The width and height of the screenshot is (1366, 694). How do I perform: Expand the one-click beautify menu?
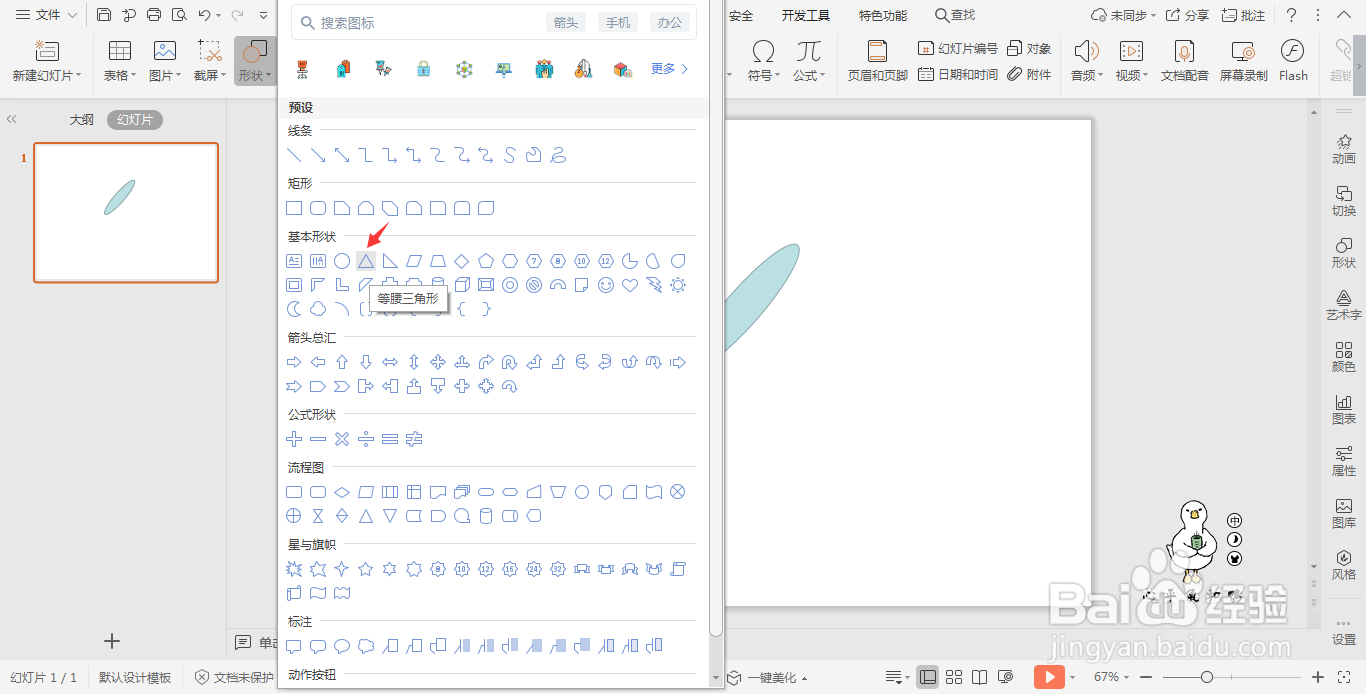click(768, 678)
